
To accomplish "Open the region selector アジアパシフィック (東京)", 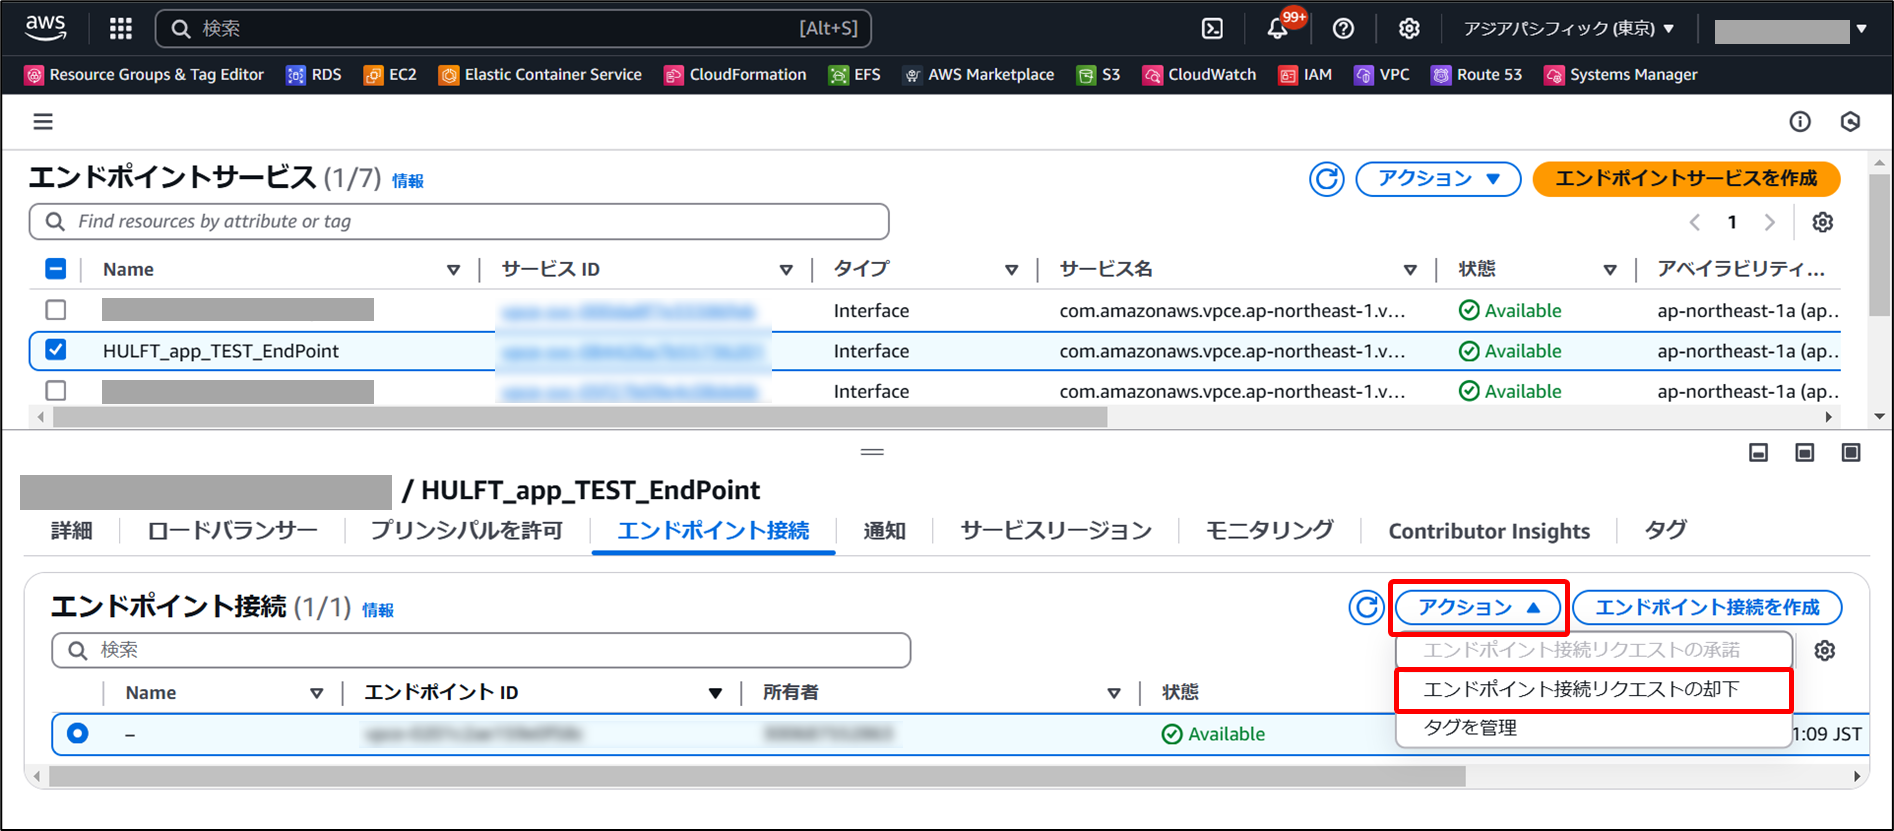I will click(1569, 29).
